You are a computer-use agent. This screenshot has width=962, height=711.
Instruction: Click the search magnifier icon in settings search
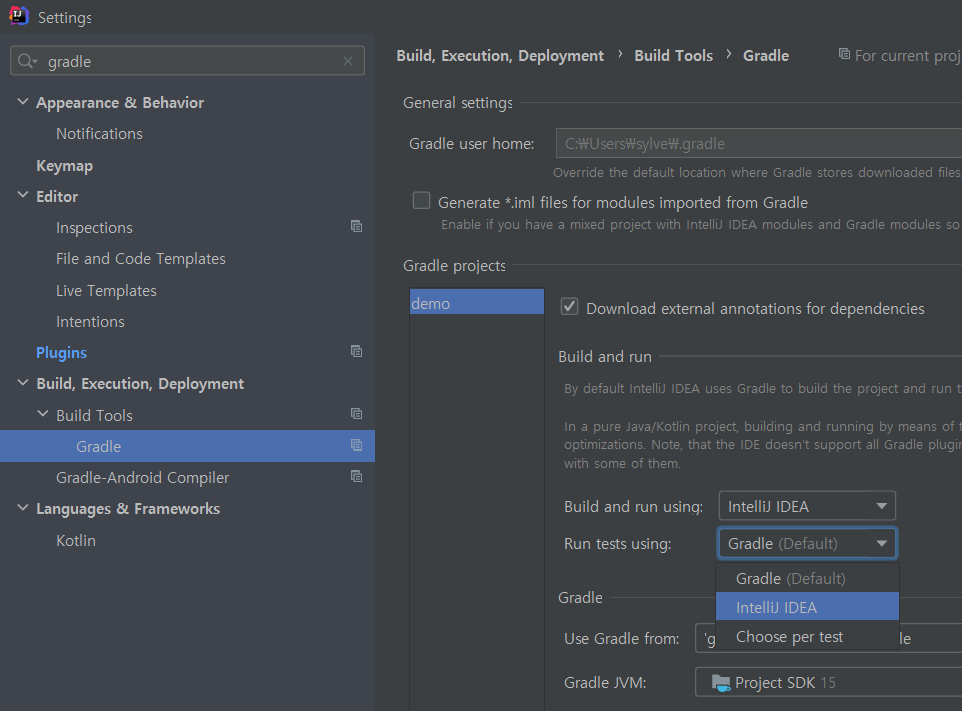pyautogui.click(x=27, y=61)
